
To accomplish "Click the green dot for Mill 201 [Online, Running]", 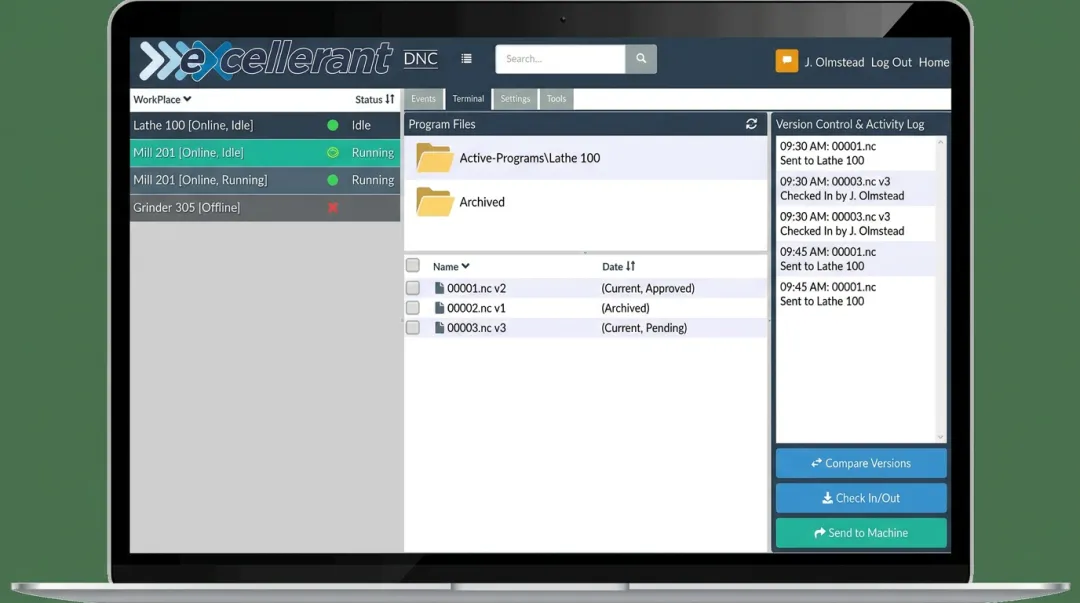I will click(333, 181).
